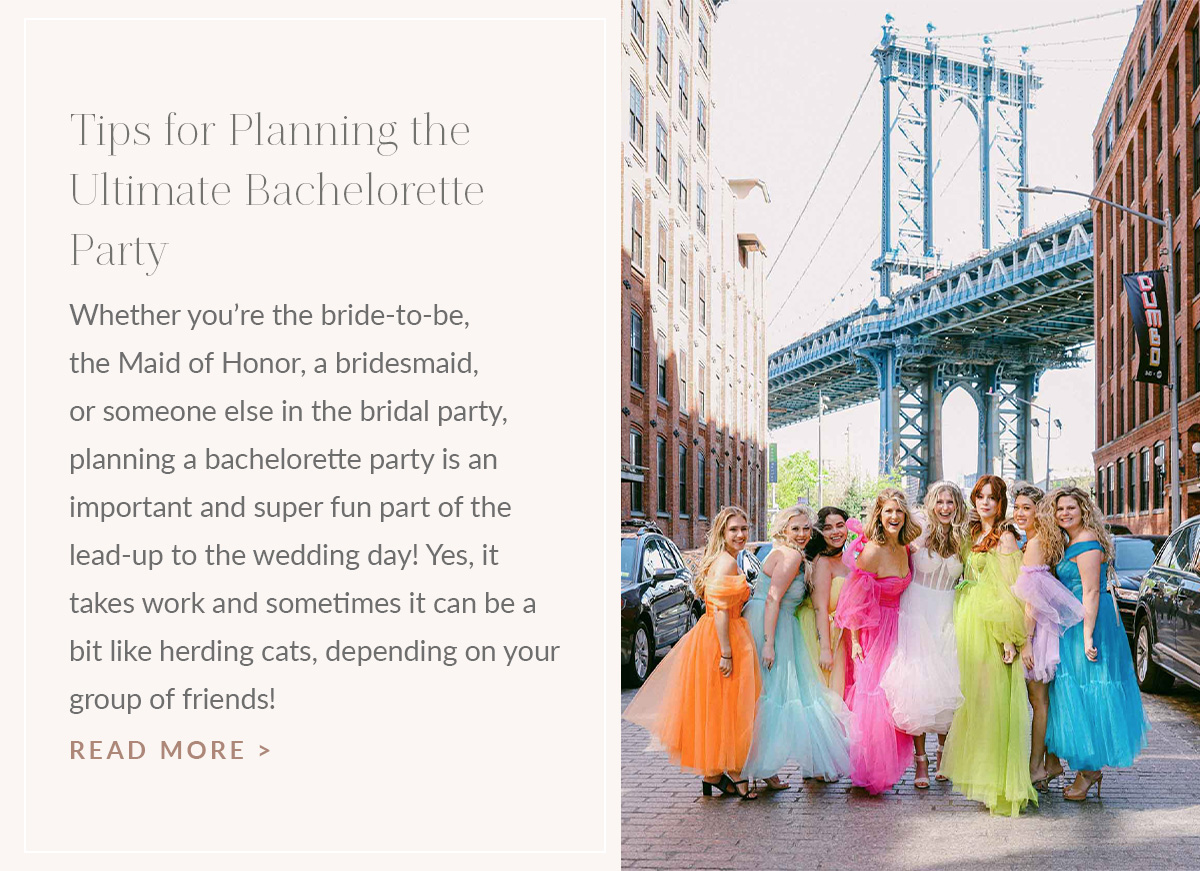Click the DUMBO banner on the lamp post
The width and height of the screenshot is (1200, 871).
point(1146,326)
